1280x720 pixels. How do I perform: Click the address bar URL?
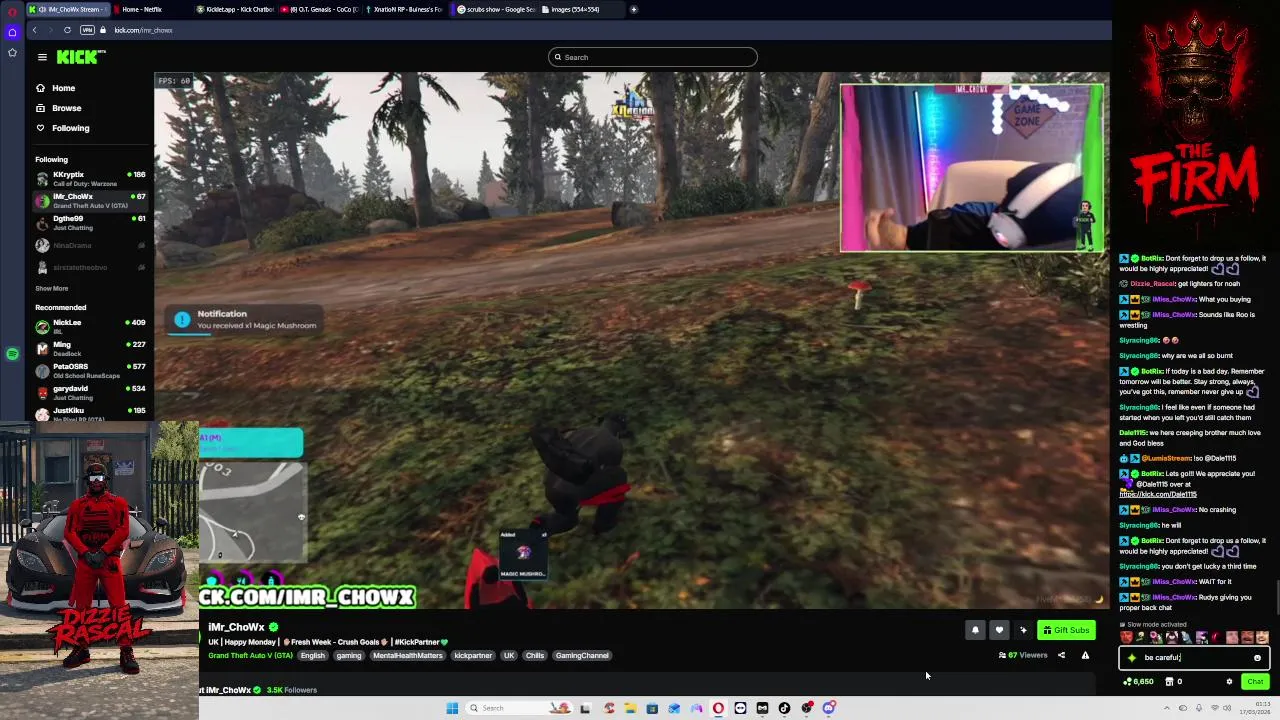[143, 30]
